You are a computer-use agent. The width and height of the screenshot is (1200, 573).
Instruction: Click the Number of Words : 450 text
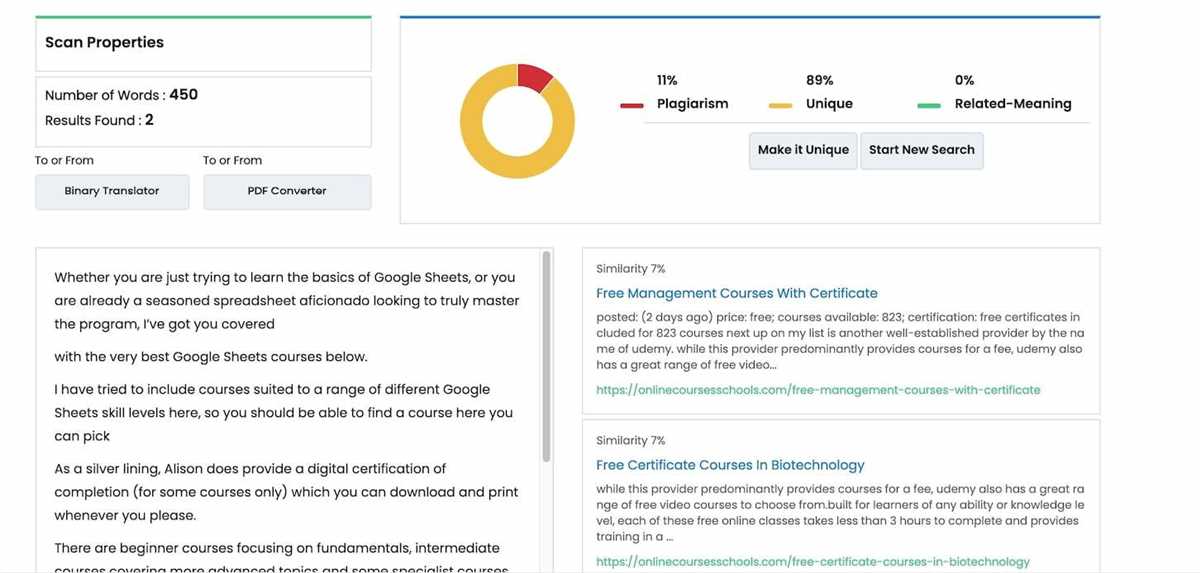pos(121,95)
